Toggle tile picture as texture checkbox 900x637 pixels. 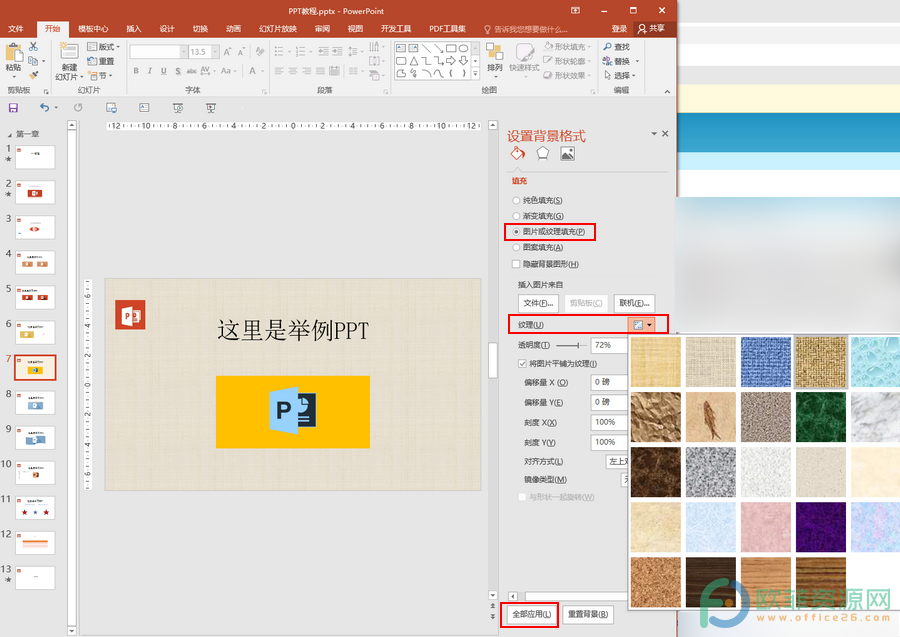coord(522,363)
